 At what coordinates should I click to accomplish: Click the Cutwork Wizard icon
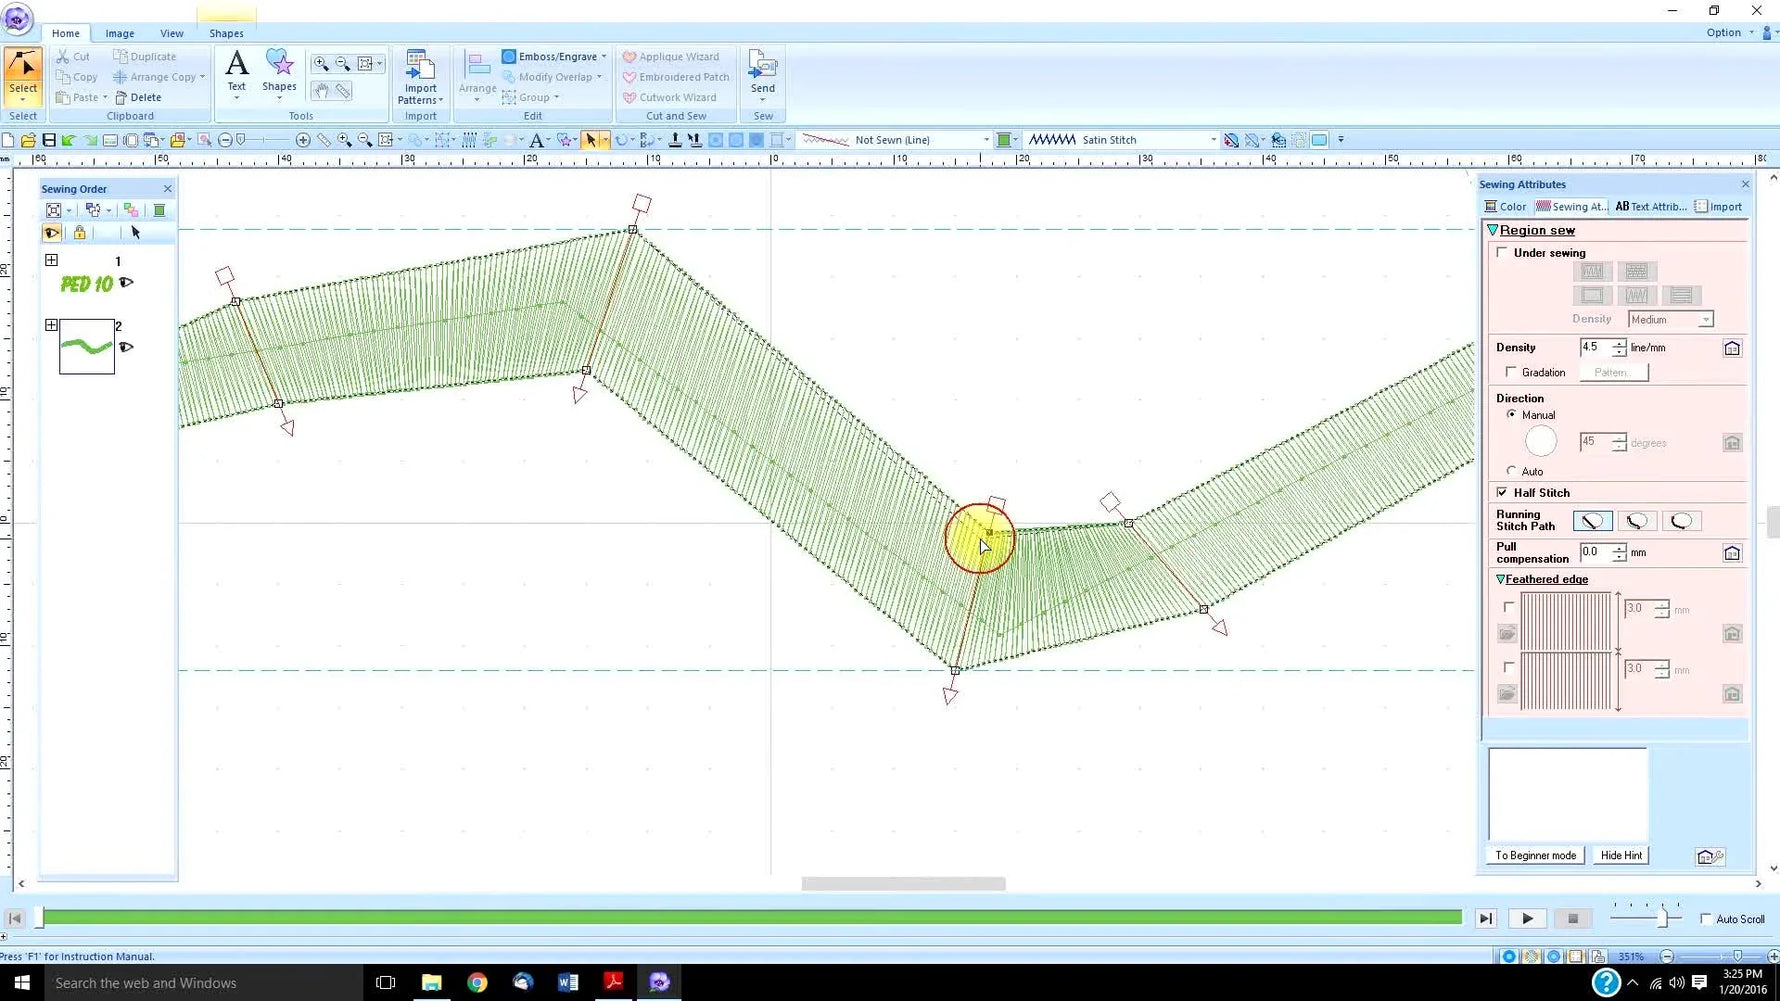[x=674, y=97]
